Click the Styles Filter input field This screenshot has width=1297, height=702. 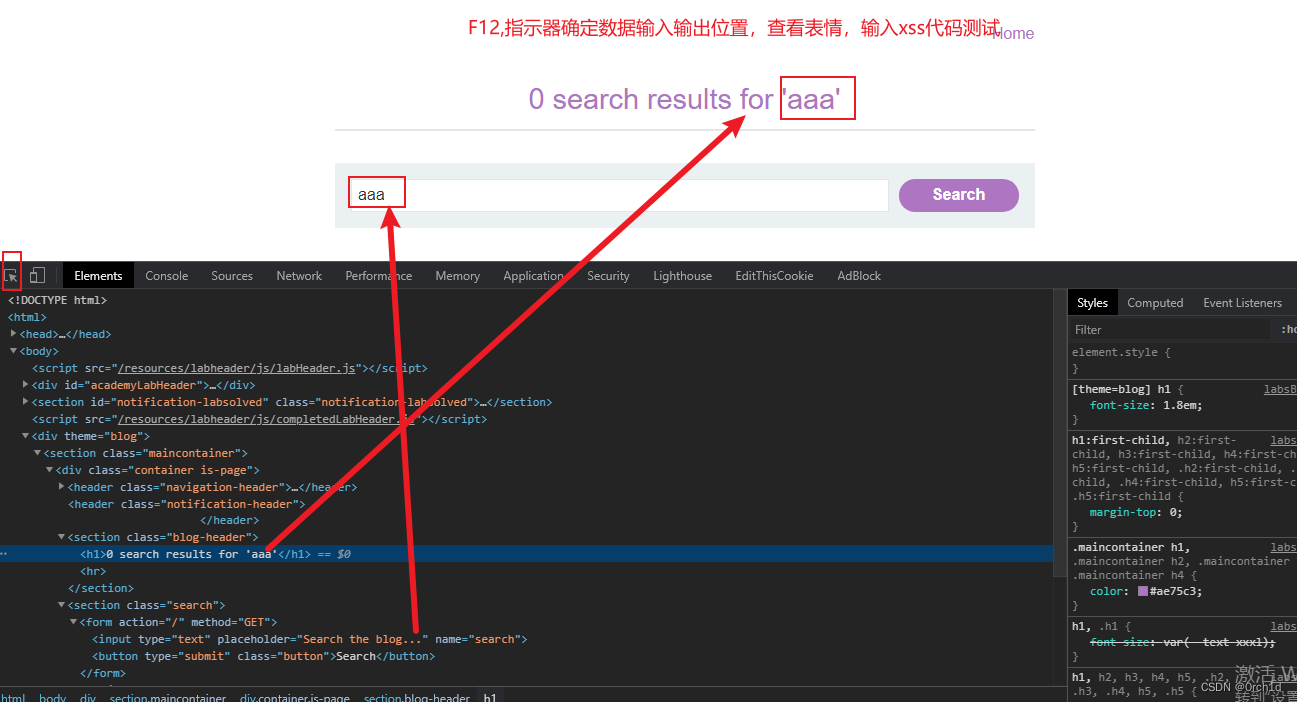point(1170,330)
